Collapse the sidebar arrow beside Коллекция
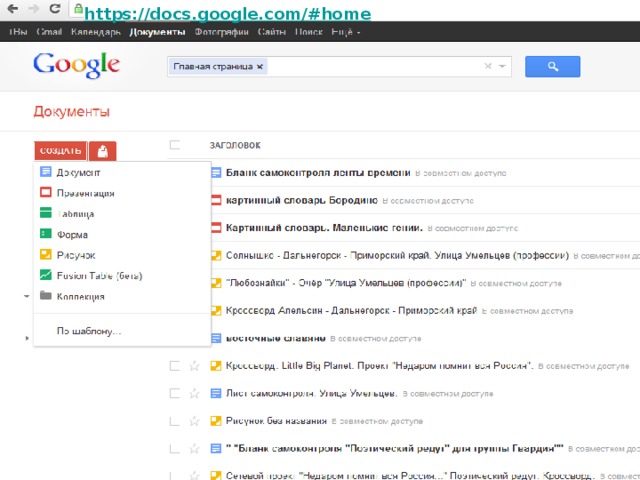Image resolution: width=640 pixels, height=480 pixels. [x=27, y=296]
